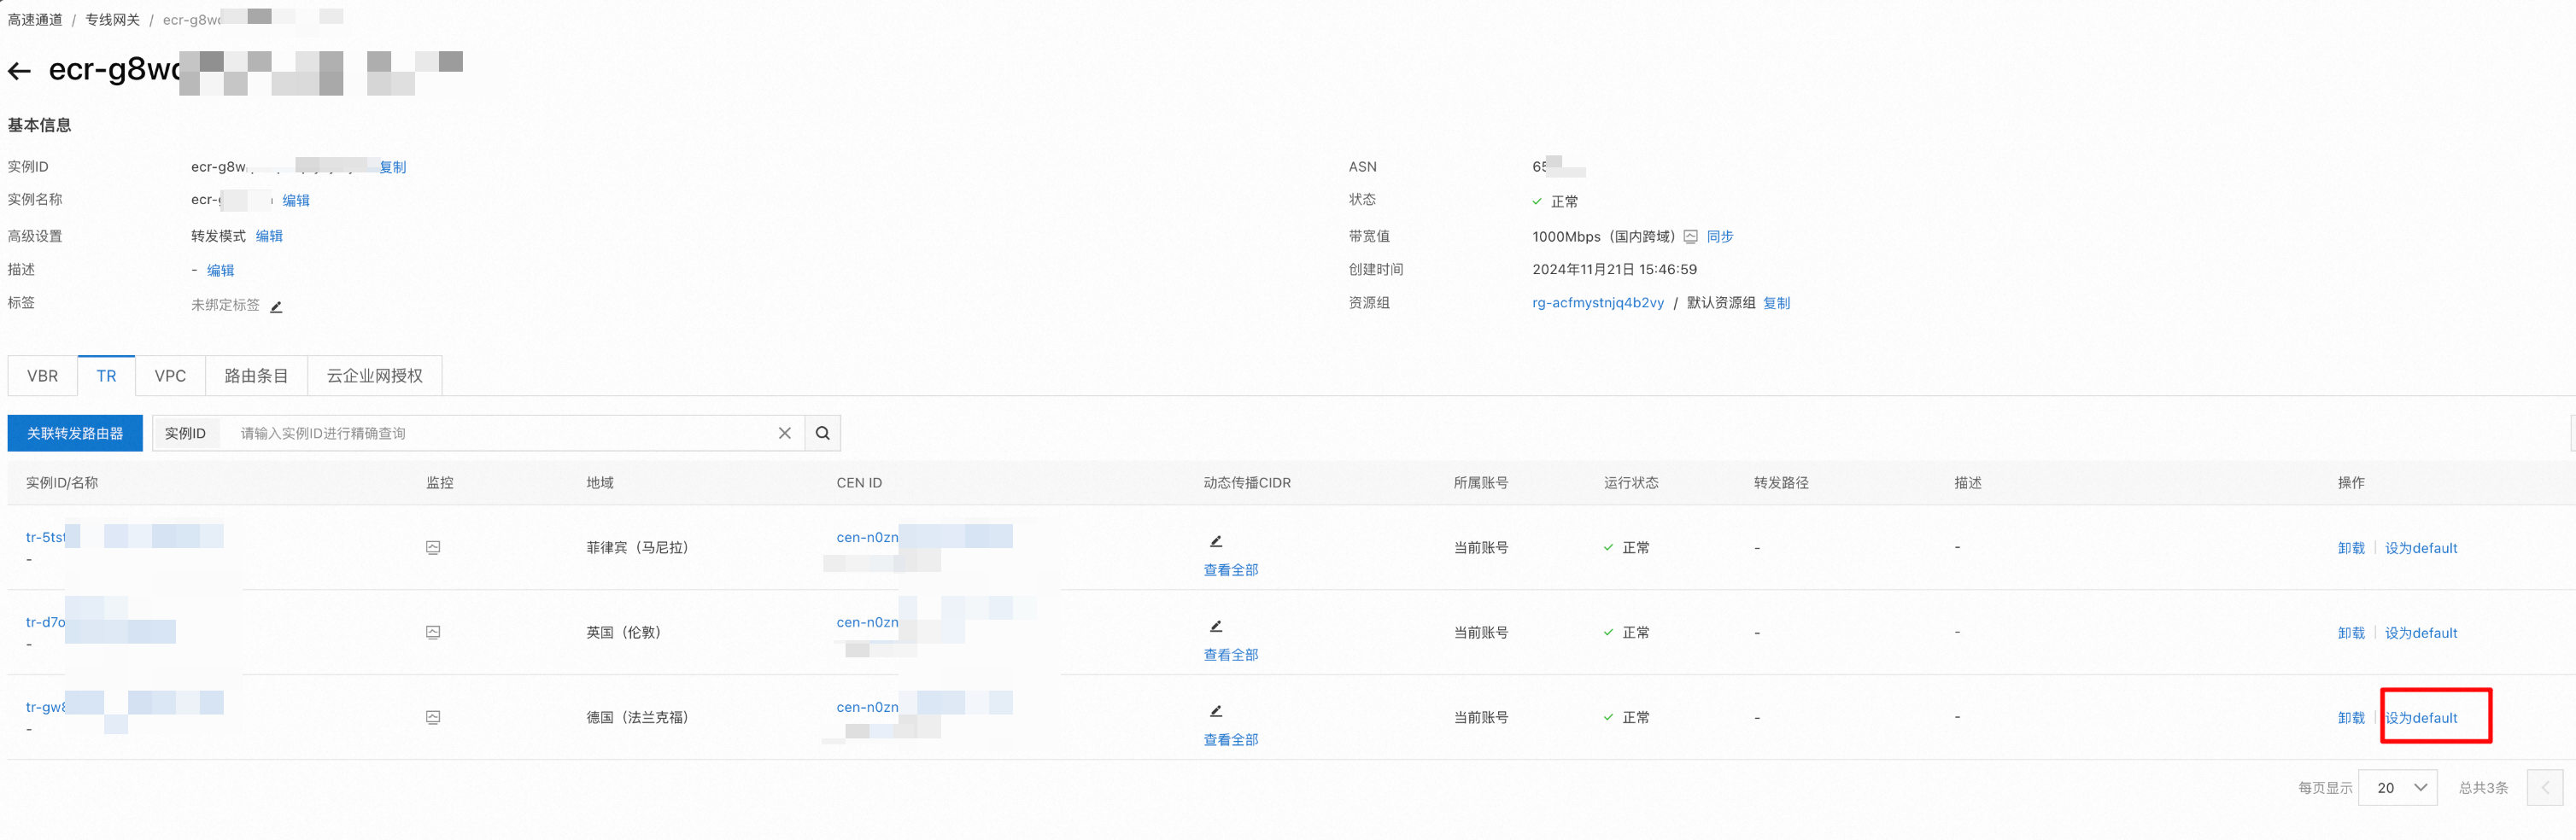This screenshot has height=840, width=2576.
Task: Click the 德国（法兰克福） region cell
Action: [638, 718]
